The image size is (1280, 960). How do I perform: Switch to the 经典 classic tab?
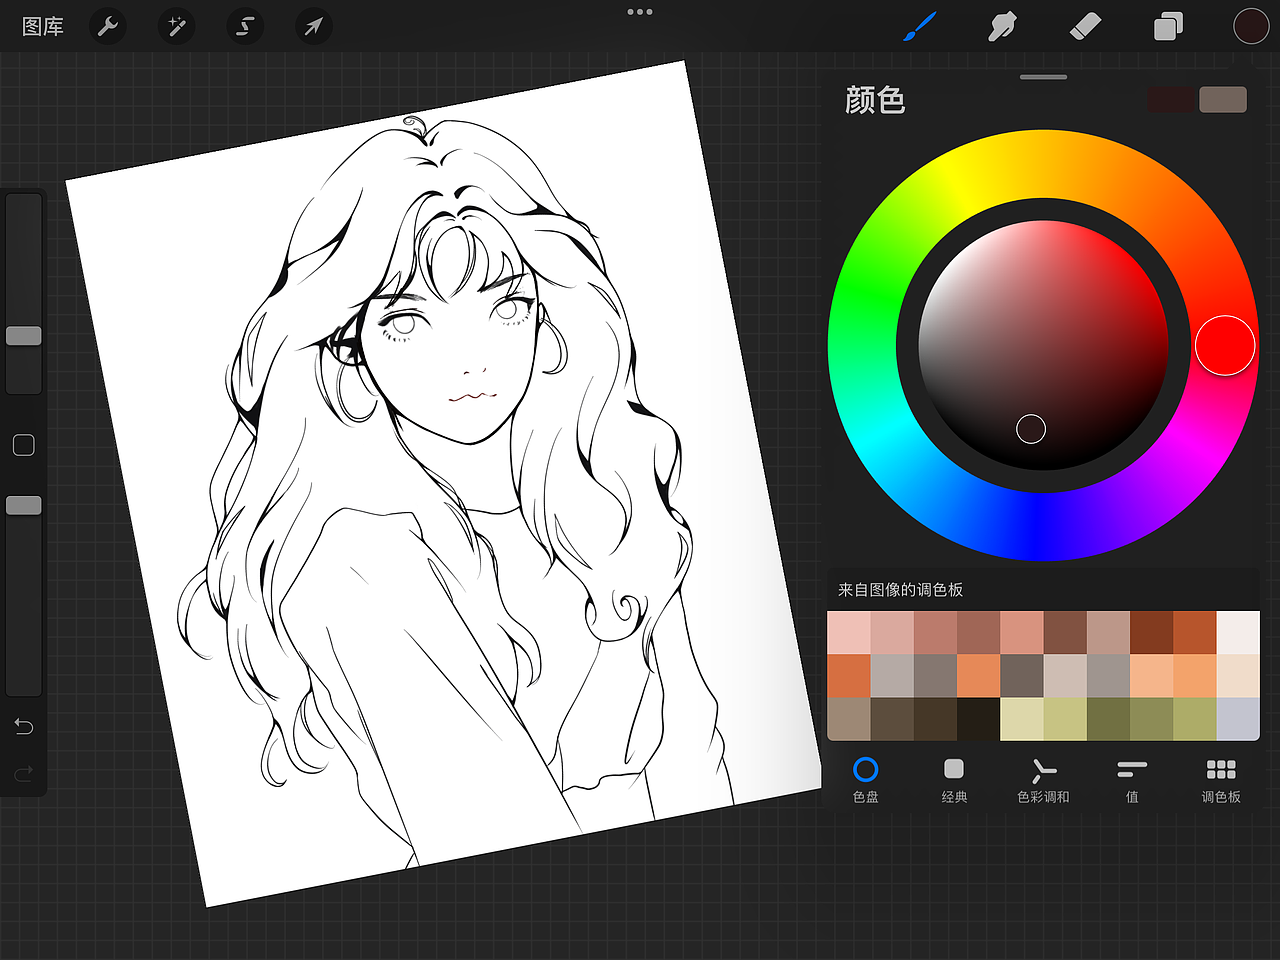pyautogui.click(x=954, y=780)
